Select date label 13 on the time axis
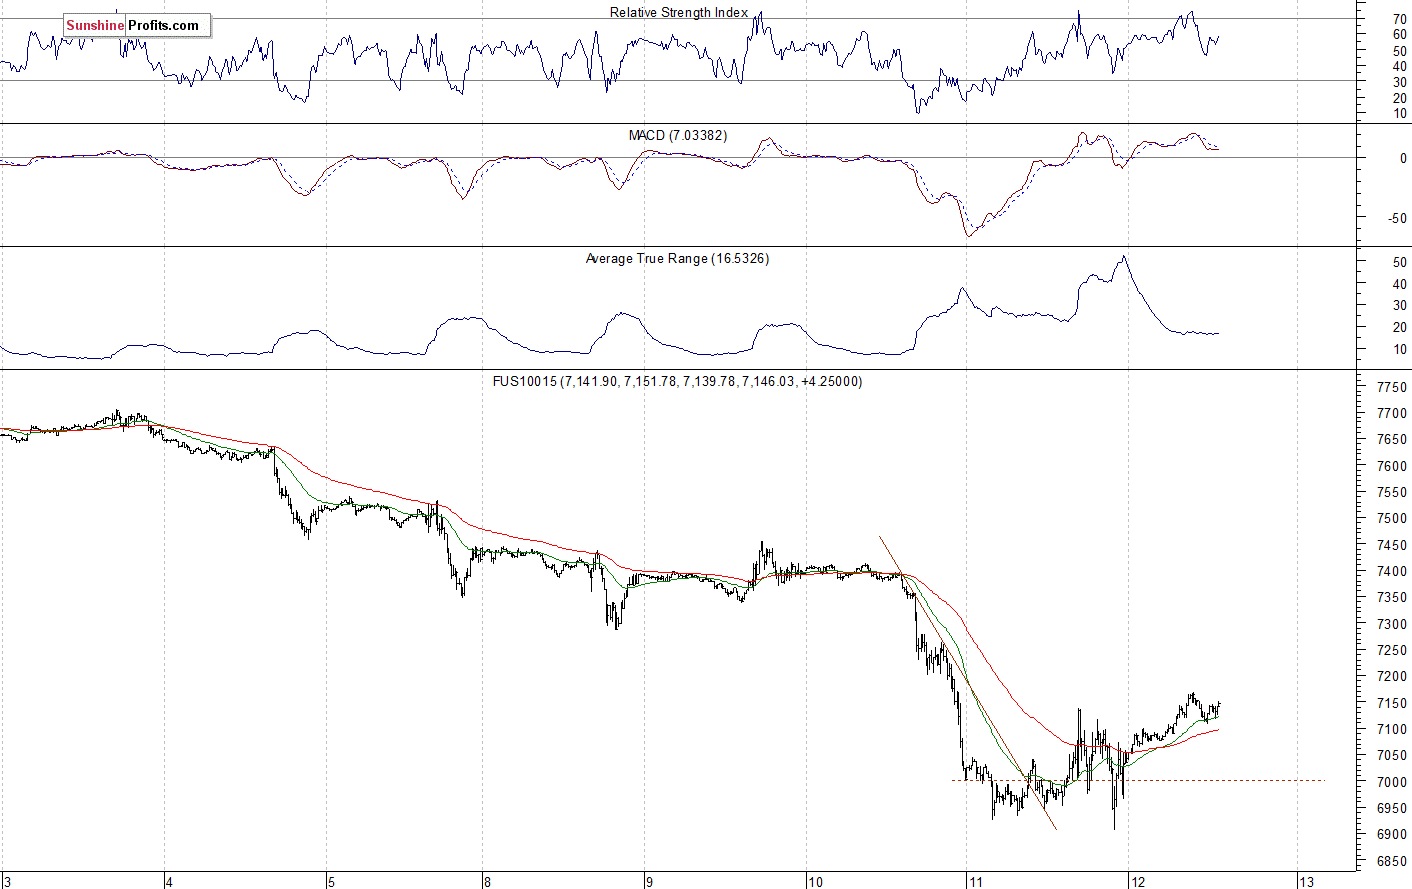 (1306, 882)
